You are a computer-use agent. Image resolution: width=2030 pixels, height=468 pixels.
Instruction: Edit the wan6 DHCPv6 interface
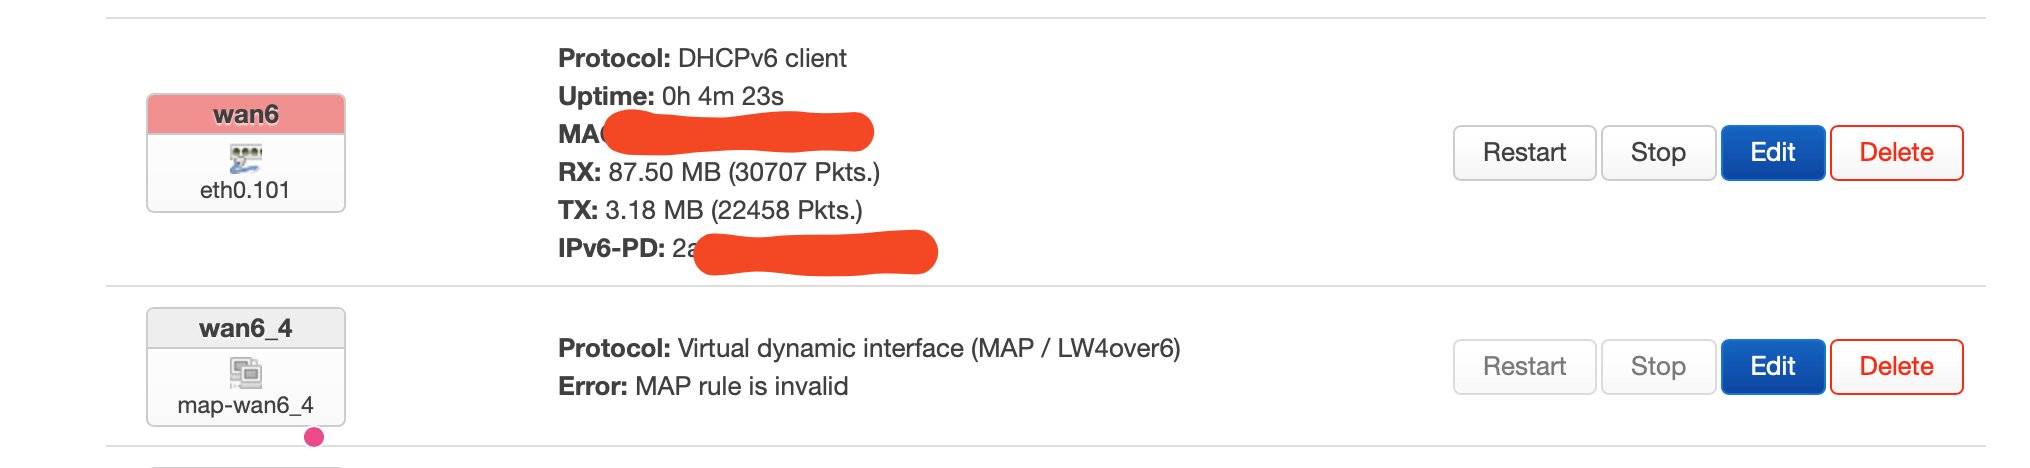tap(1772, 153)
